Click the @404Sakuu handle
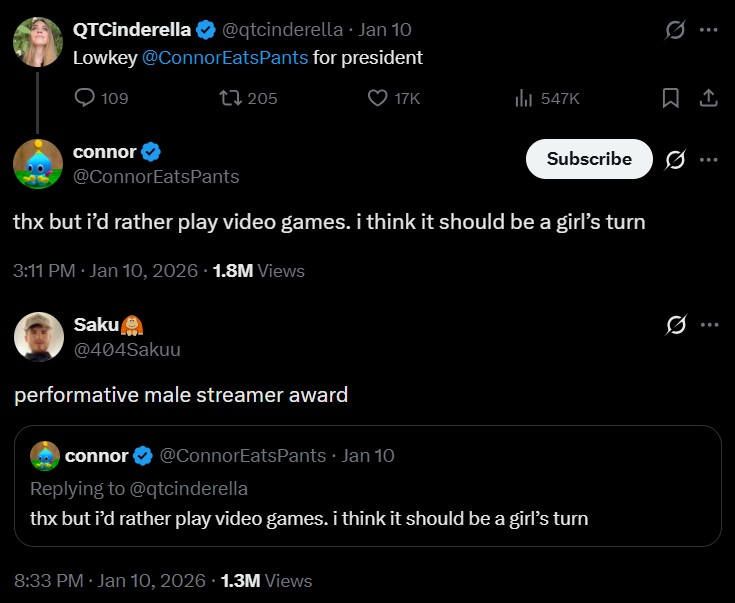Viewport: 735px width, 603px height. pos(127,349)
